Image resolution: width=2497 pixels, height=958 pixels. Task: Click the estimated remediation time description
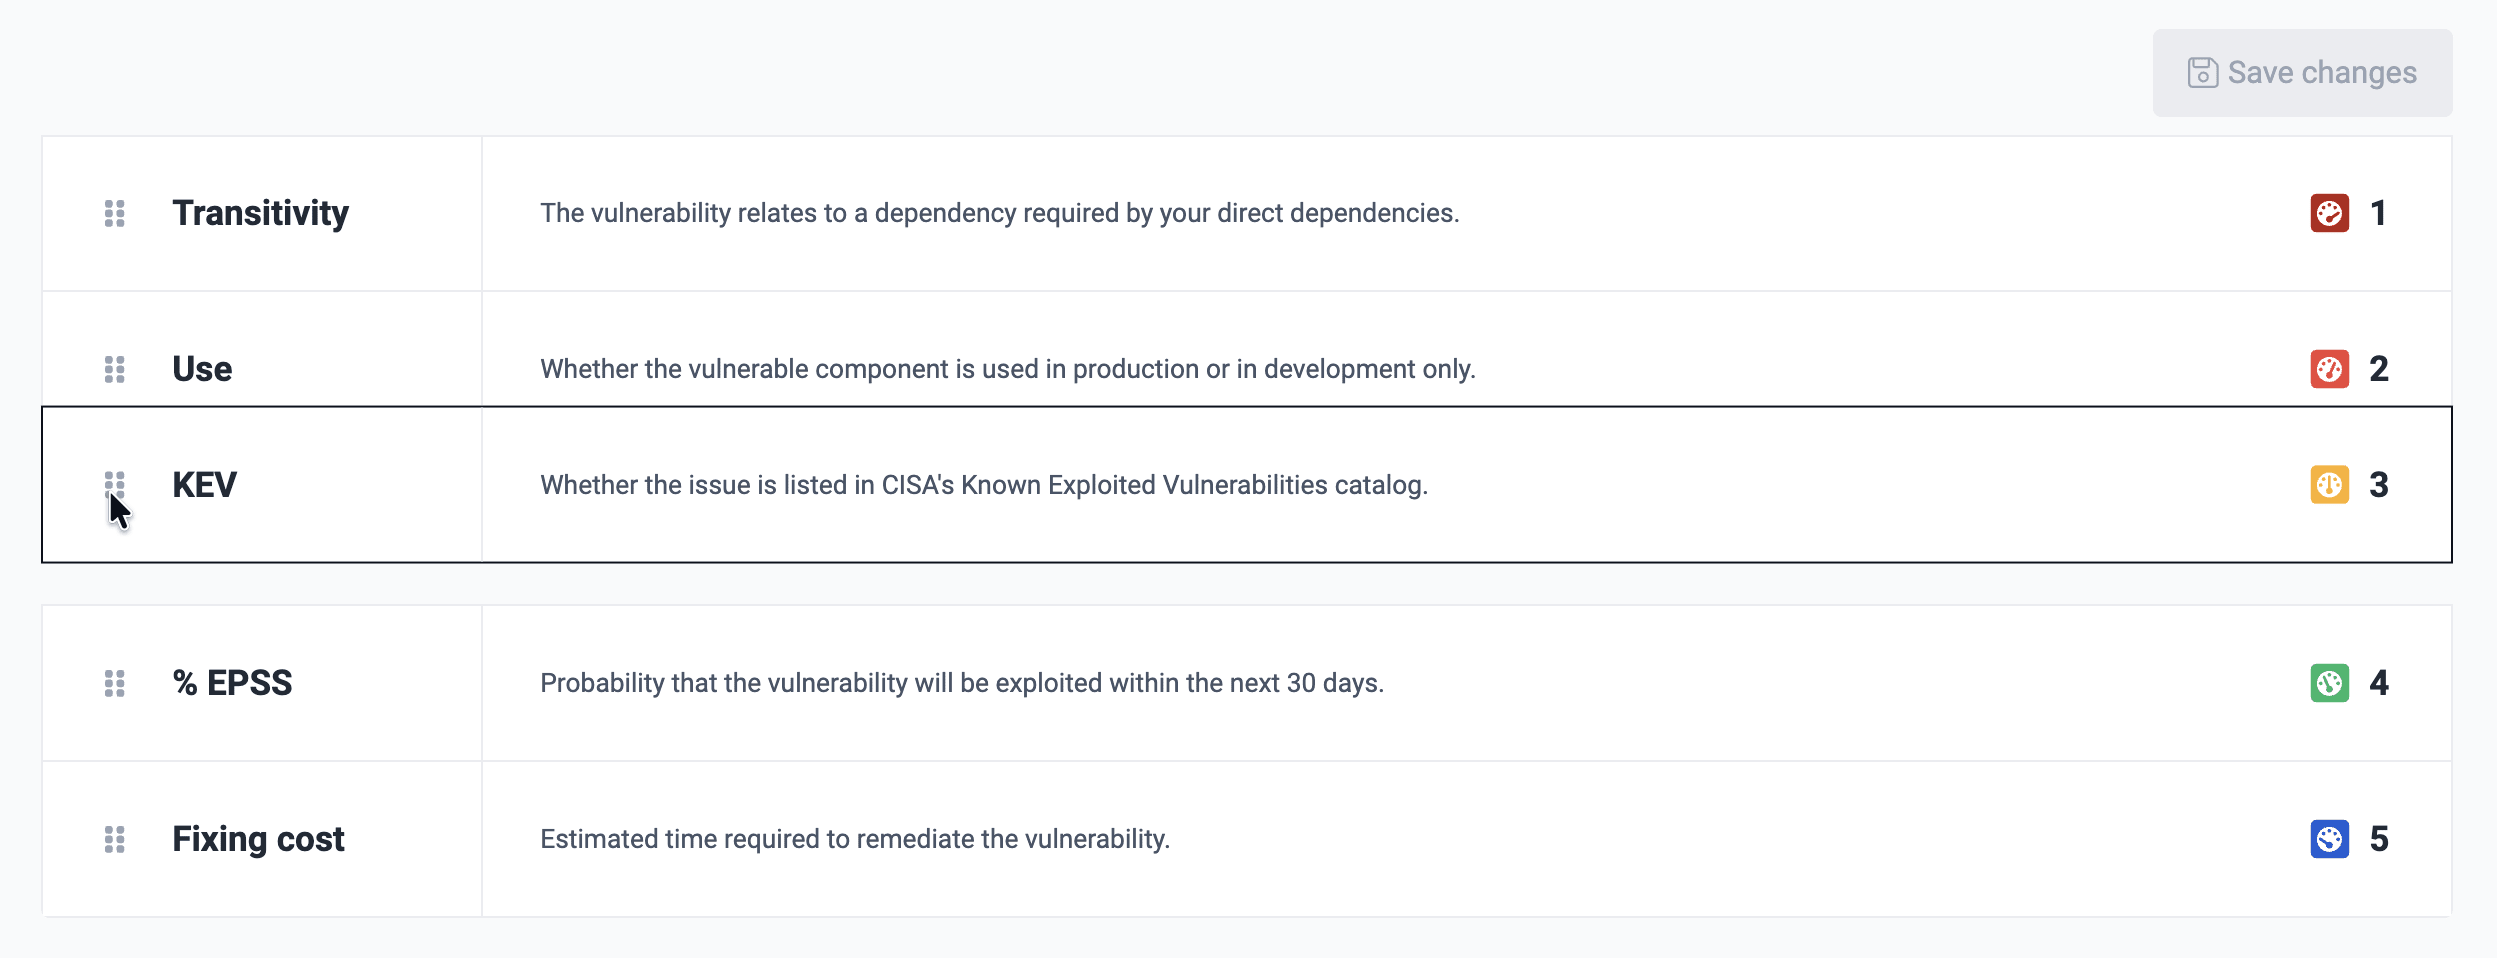pyautogui.click(x=855, y=839)
